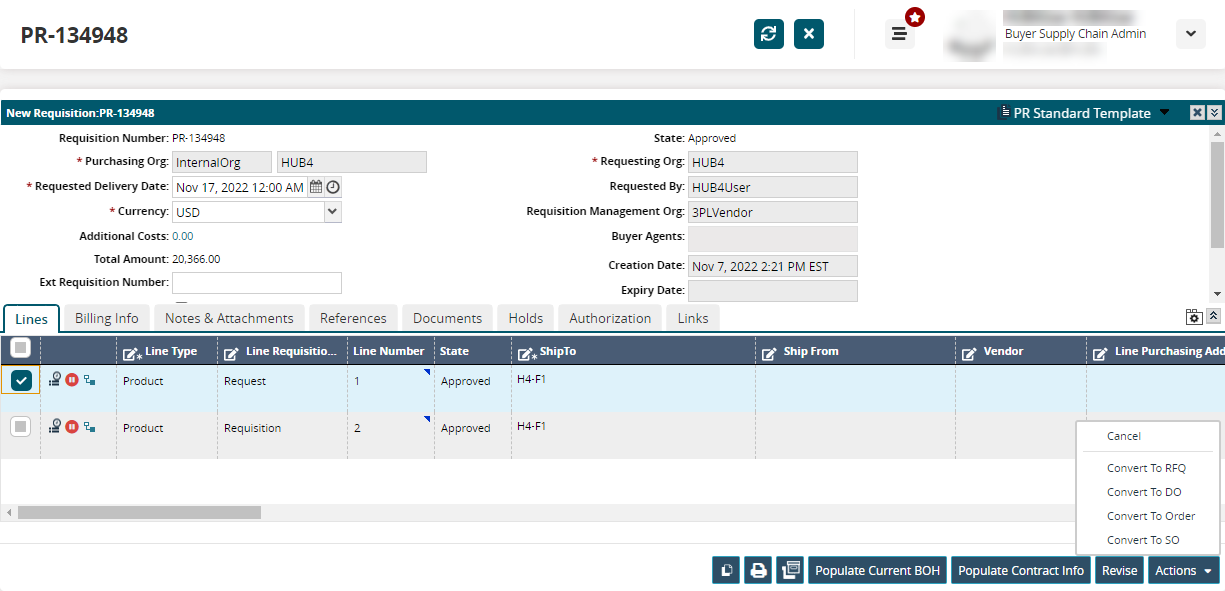The image size is (1225, 591).
Task: Click the Request cell in line 1
Action: point(282,387)
